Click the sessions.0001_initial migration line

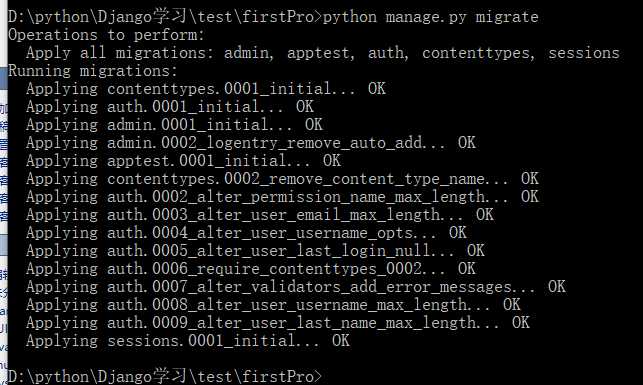(188, 341)
